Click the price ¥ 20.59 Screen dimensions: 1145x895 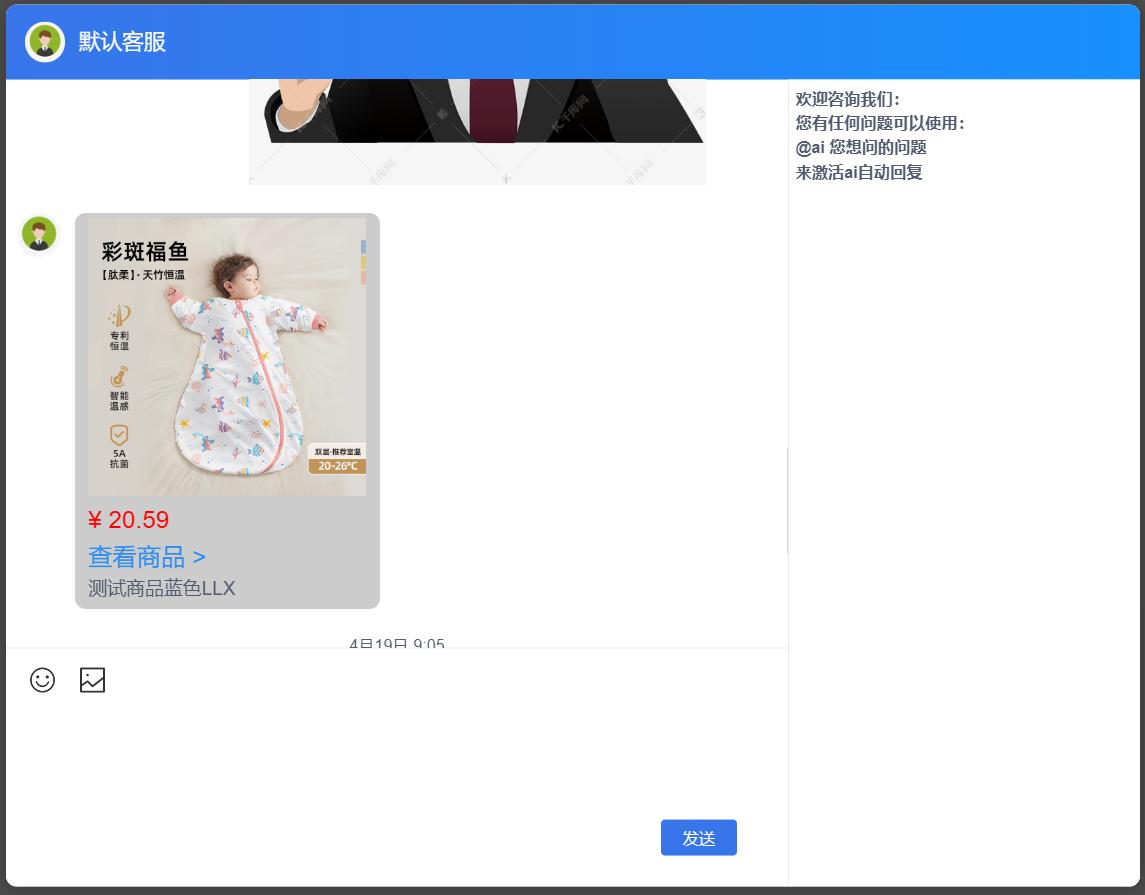(x=129, y=520)
